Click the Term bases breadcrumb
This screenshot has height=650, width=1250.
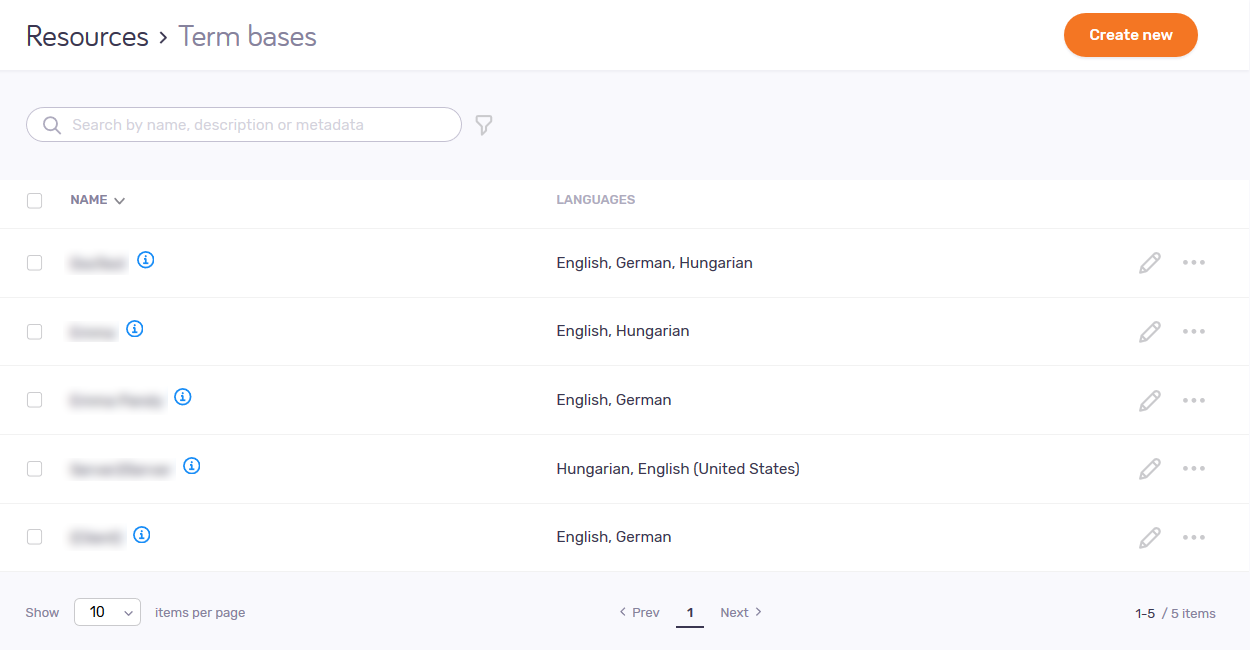click(x=247, y=35)
